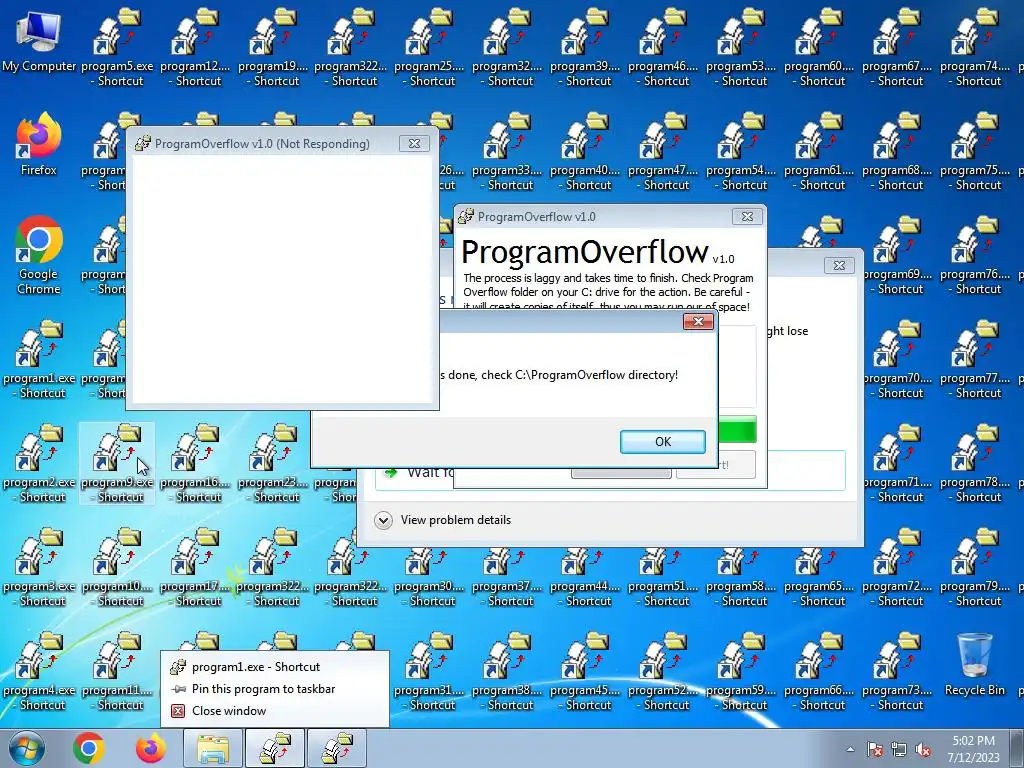Select the program32 shortcut icon
Viewport: 1024px width, 768px height.
(x=507, y=47)
